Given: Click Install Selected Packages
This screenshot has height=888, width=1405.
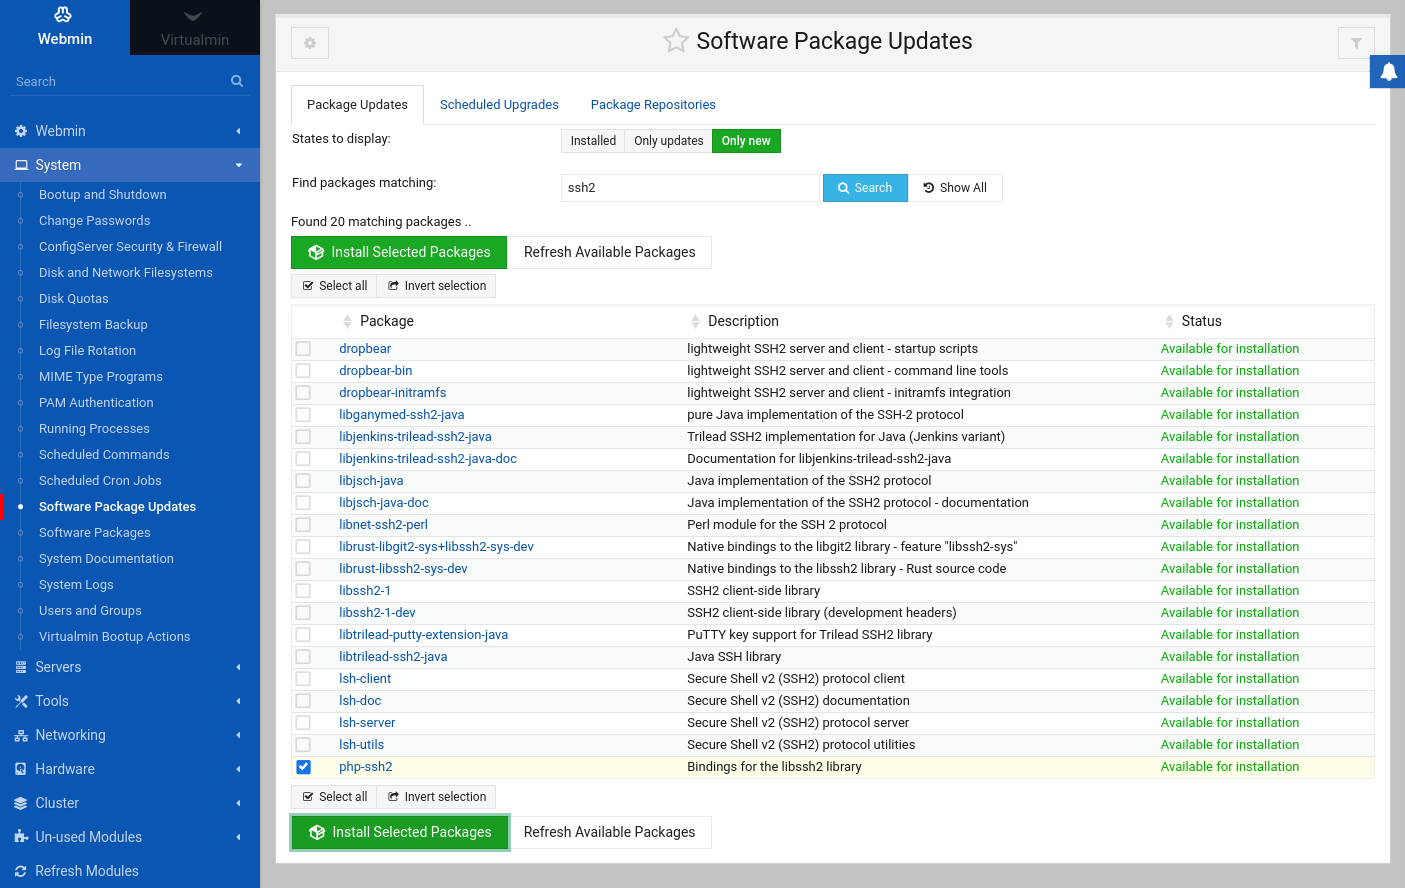Looking at the screenshot, I should coord(398,252).
